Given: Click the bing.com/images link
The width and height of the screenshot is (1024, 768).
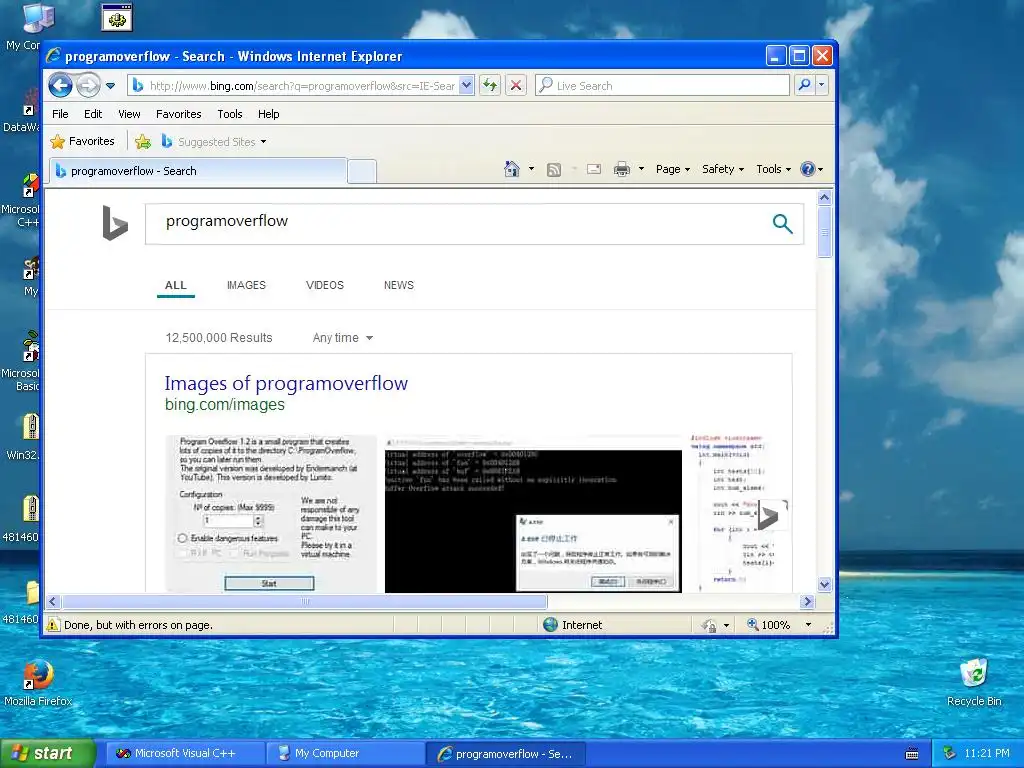Looking at the screenshot, I should [x=225, y=405].
